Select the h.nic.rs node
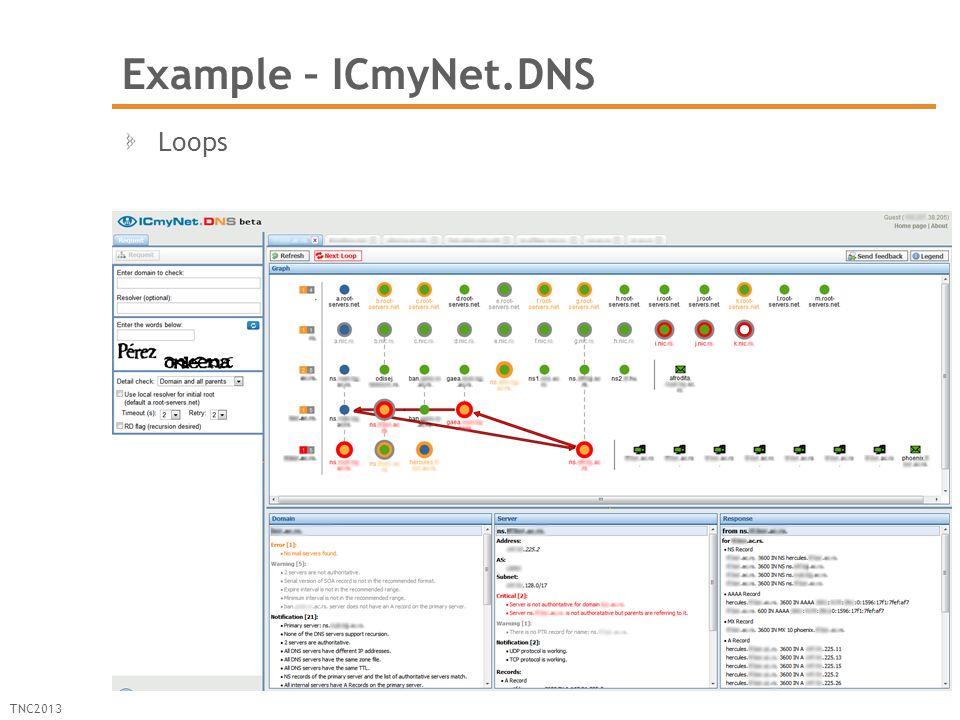The width and height of the screenshot is (960, 720). (624, 329)
